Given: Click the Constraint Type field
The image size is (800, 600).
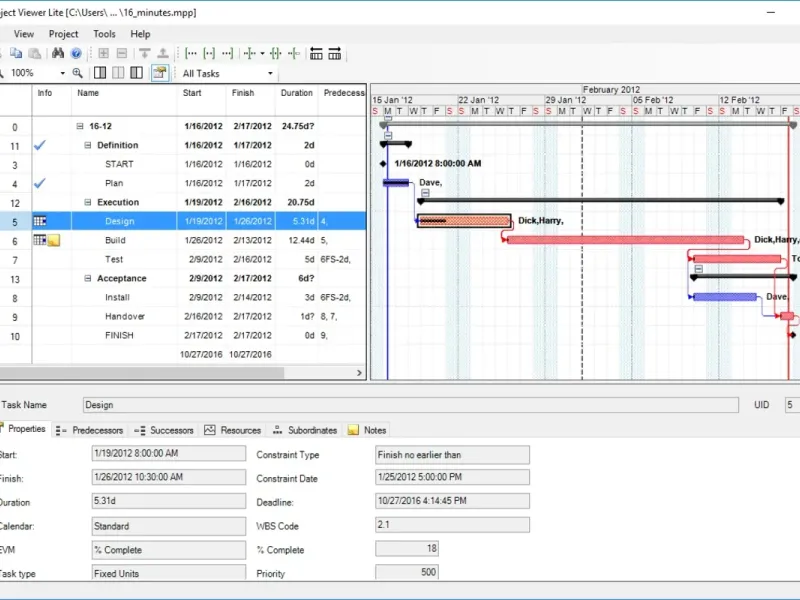Looking at the screenshot, I should click(x=452, y=455).
